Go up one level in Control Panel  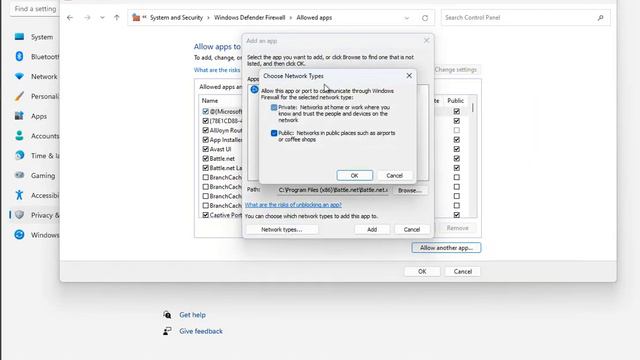[117, 18]
